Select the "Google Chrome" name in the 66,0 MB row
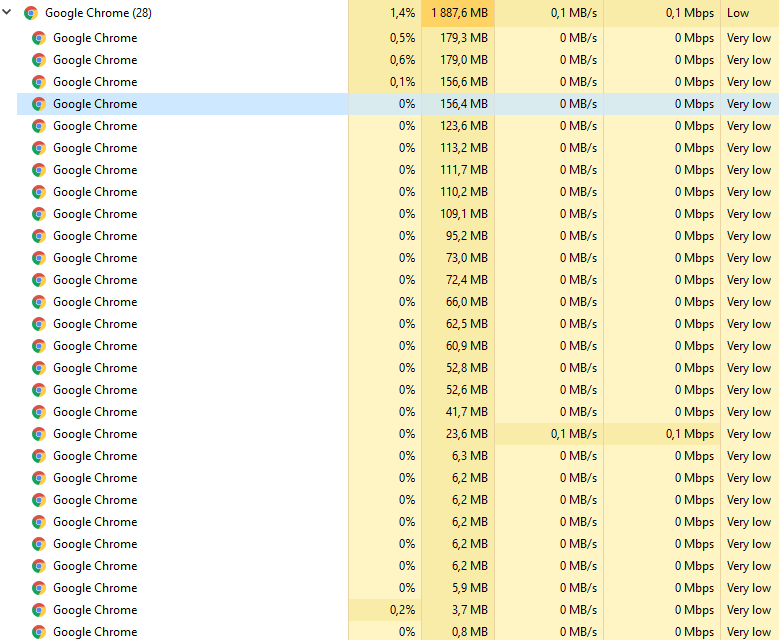779x640 pixels. (95, 302)
